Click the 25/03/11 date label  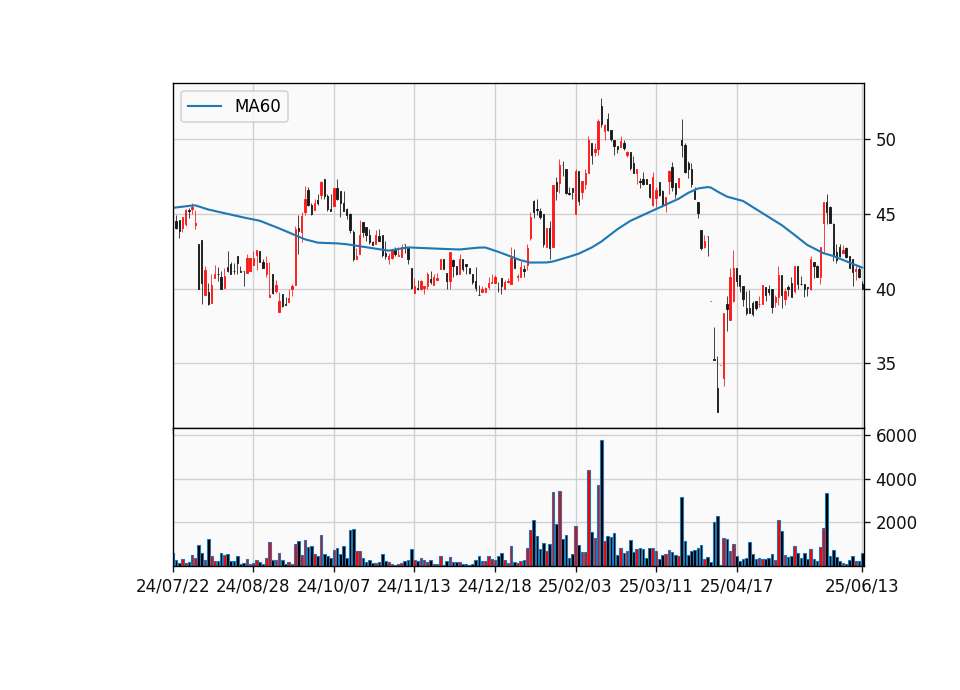pyautogui.click(x=656, y=586)
